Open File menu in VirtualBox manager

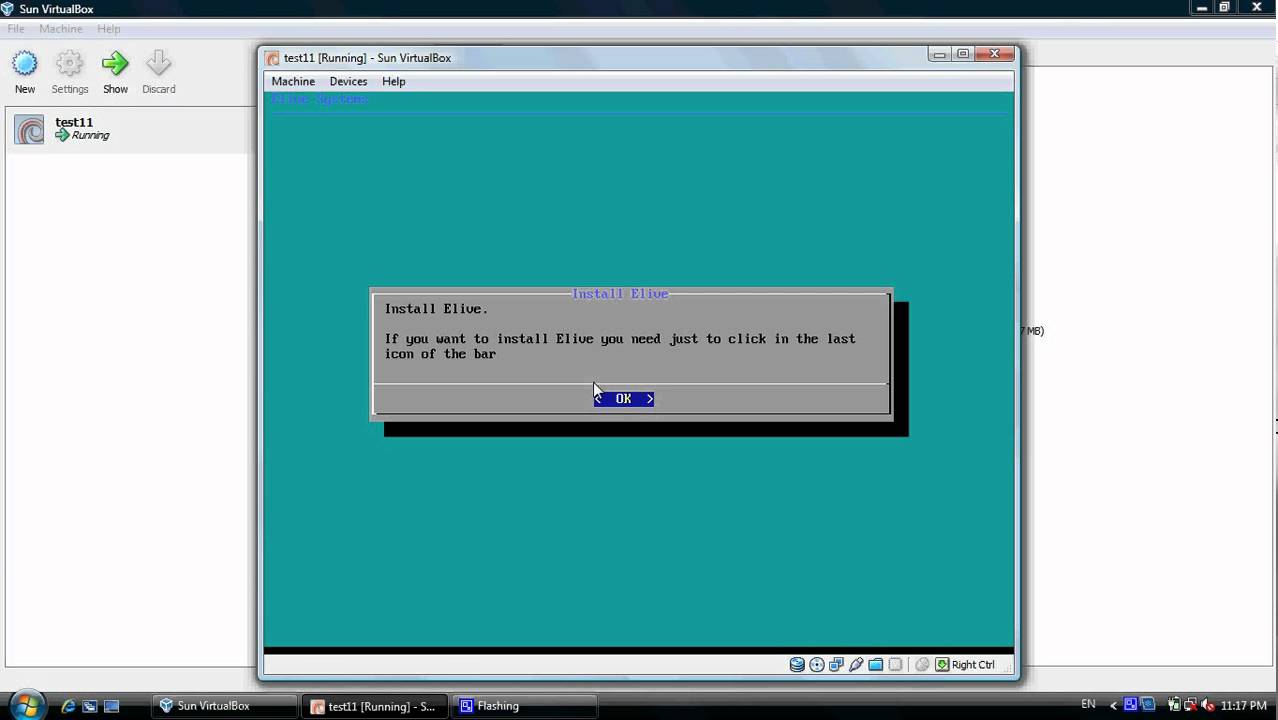pos(16,29)
